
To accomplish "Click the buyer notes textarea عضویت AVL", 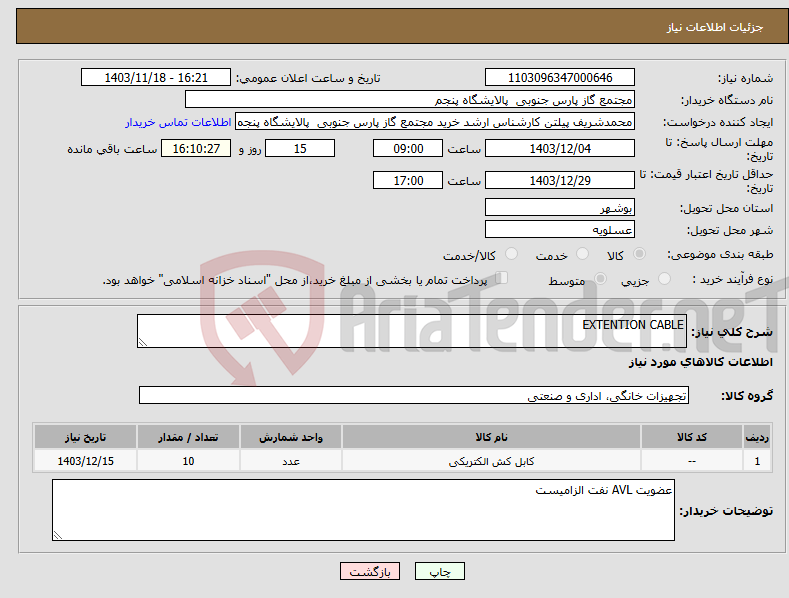I will 363,510.
